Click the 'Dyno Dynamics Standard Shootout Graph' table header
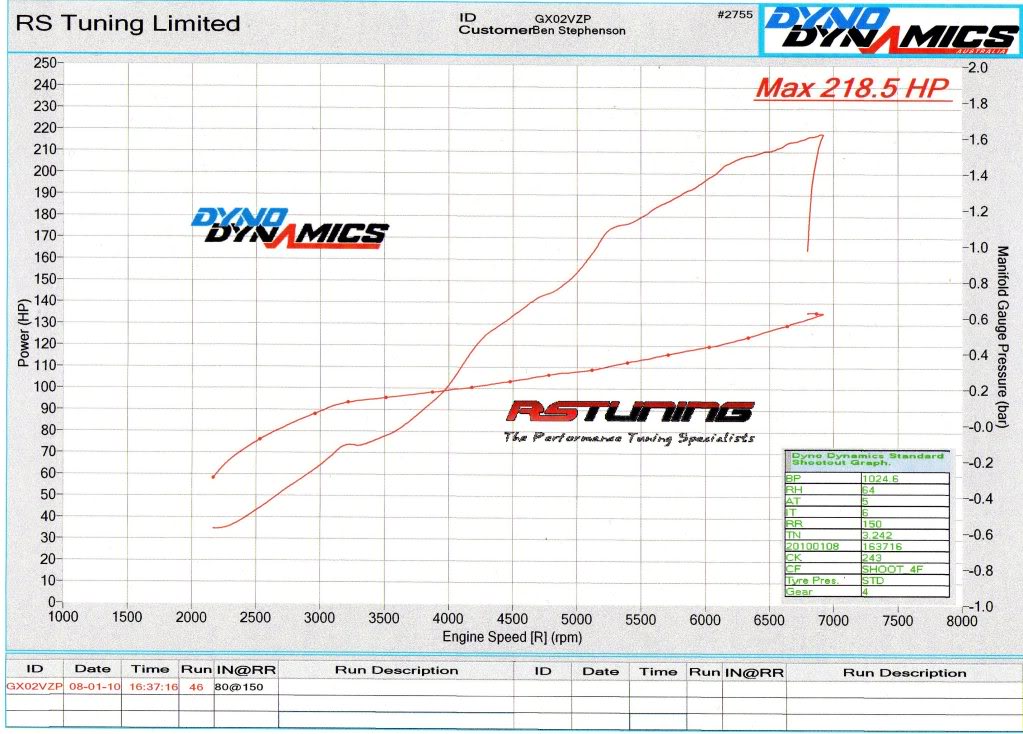 pos(866,460)
